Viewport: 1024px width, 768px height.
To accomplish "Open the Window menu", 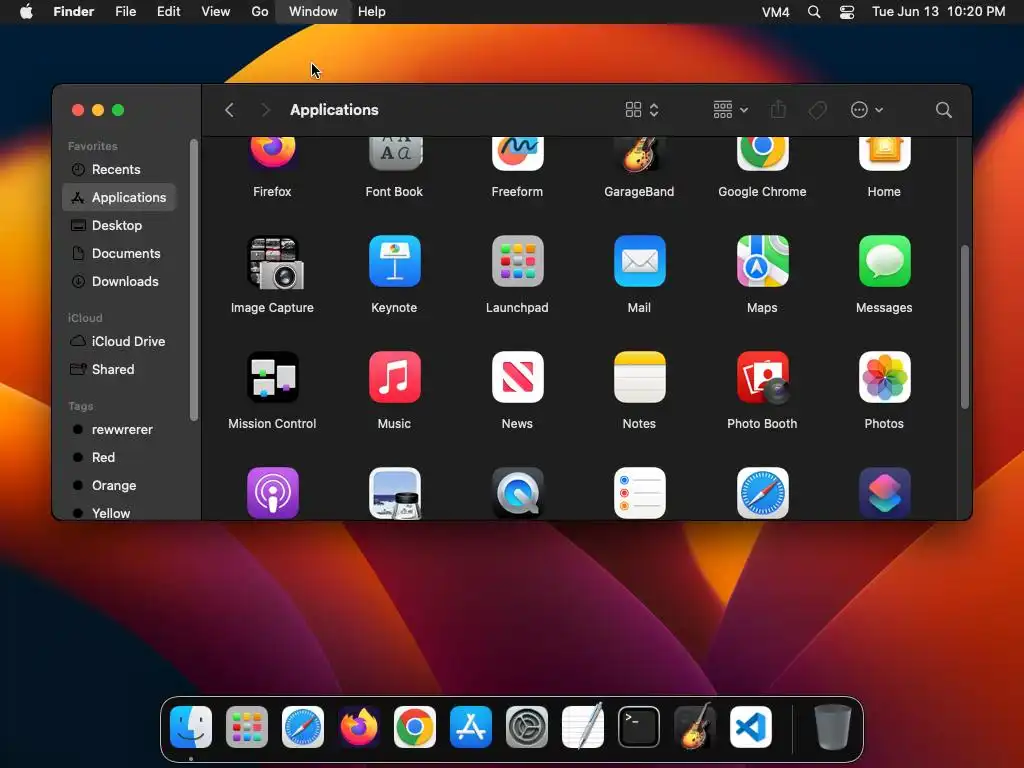I will pos(313,12).
